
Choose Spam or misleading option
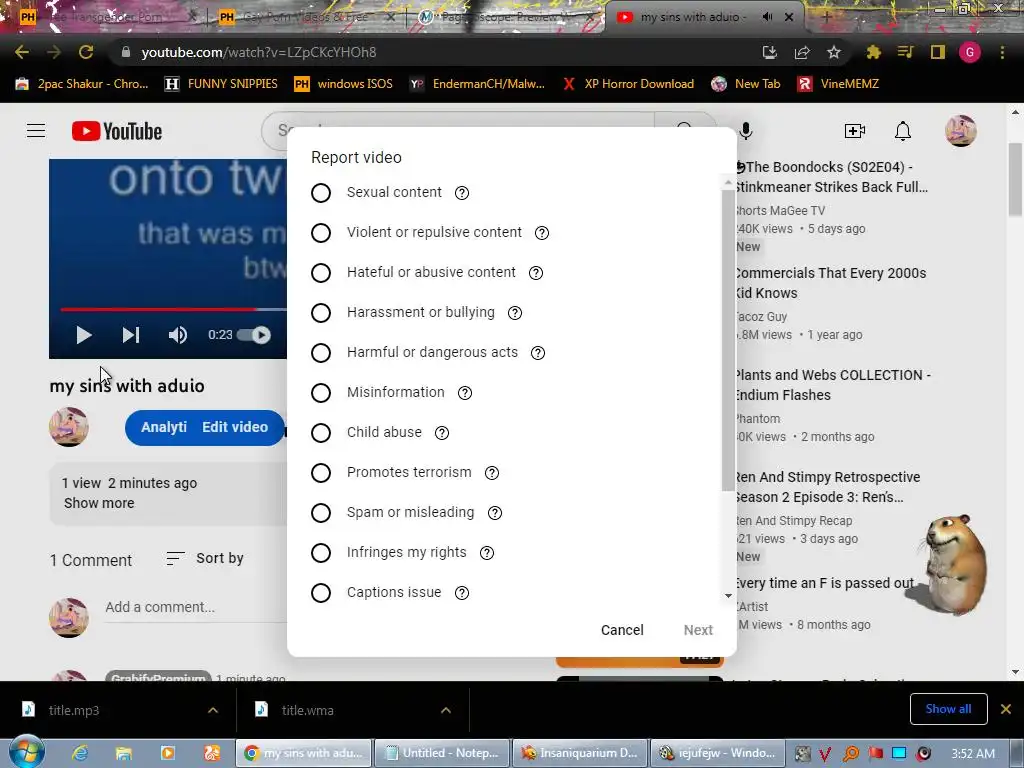[321, 513]
